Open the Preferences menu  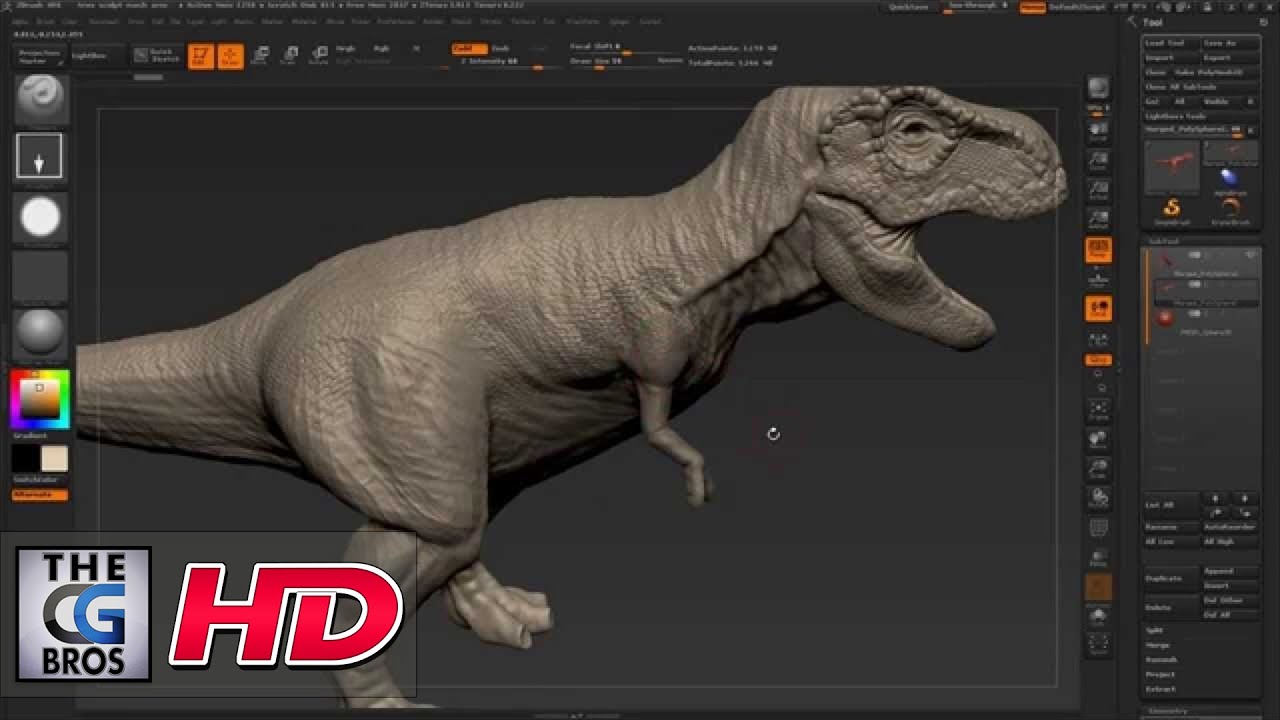pos(396,21)
